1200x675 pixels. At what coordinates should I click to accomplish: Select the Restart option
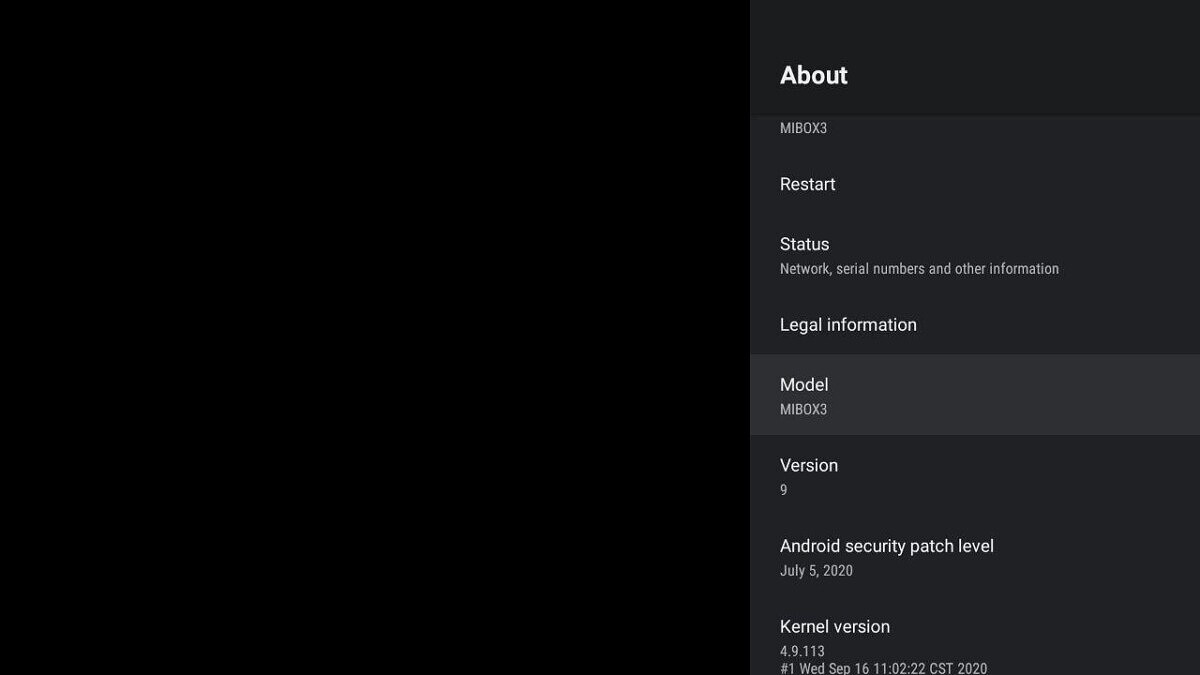click(808, 184)
